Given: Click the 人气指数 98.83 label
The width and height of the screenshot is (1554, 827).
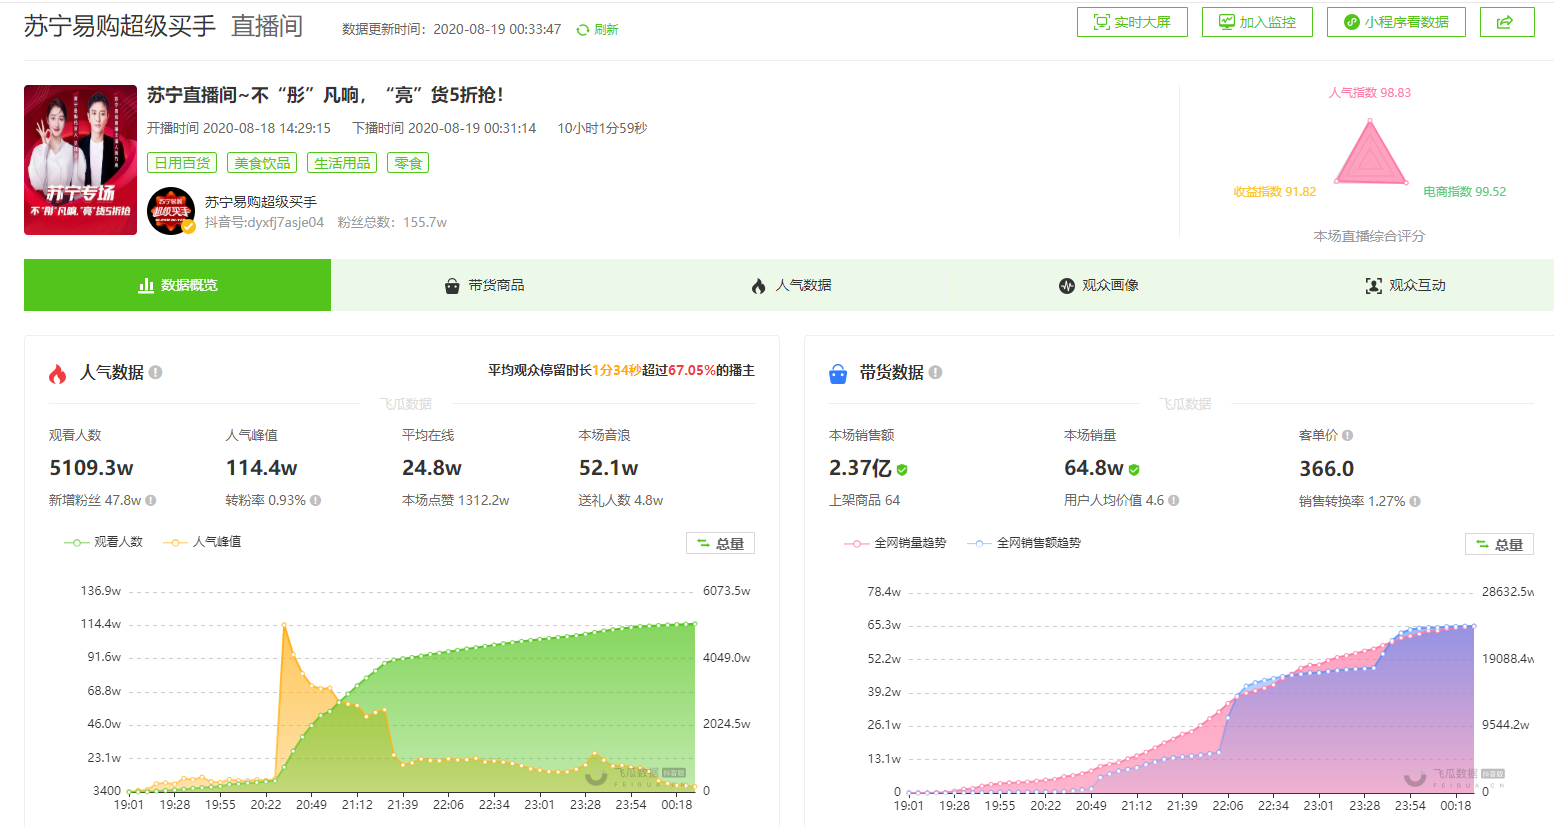Looking at the screenshot, I should (1370, 92).
